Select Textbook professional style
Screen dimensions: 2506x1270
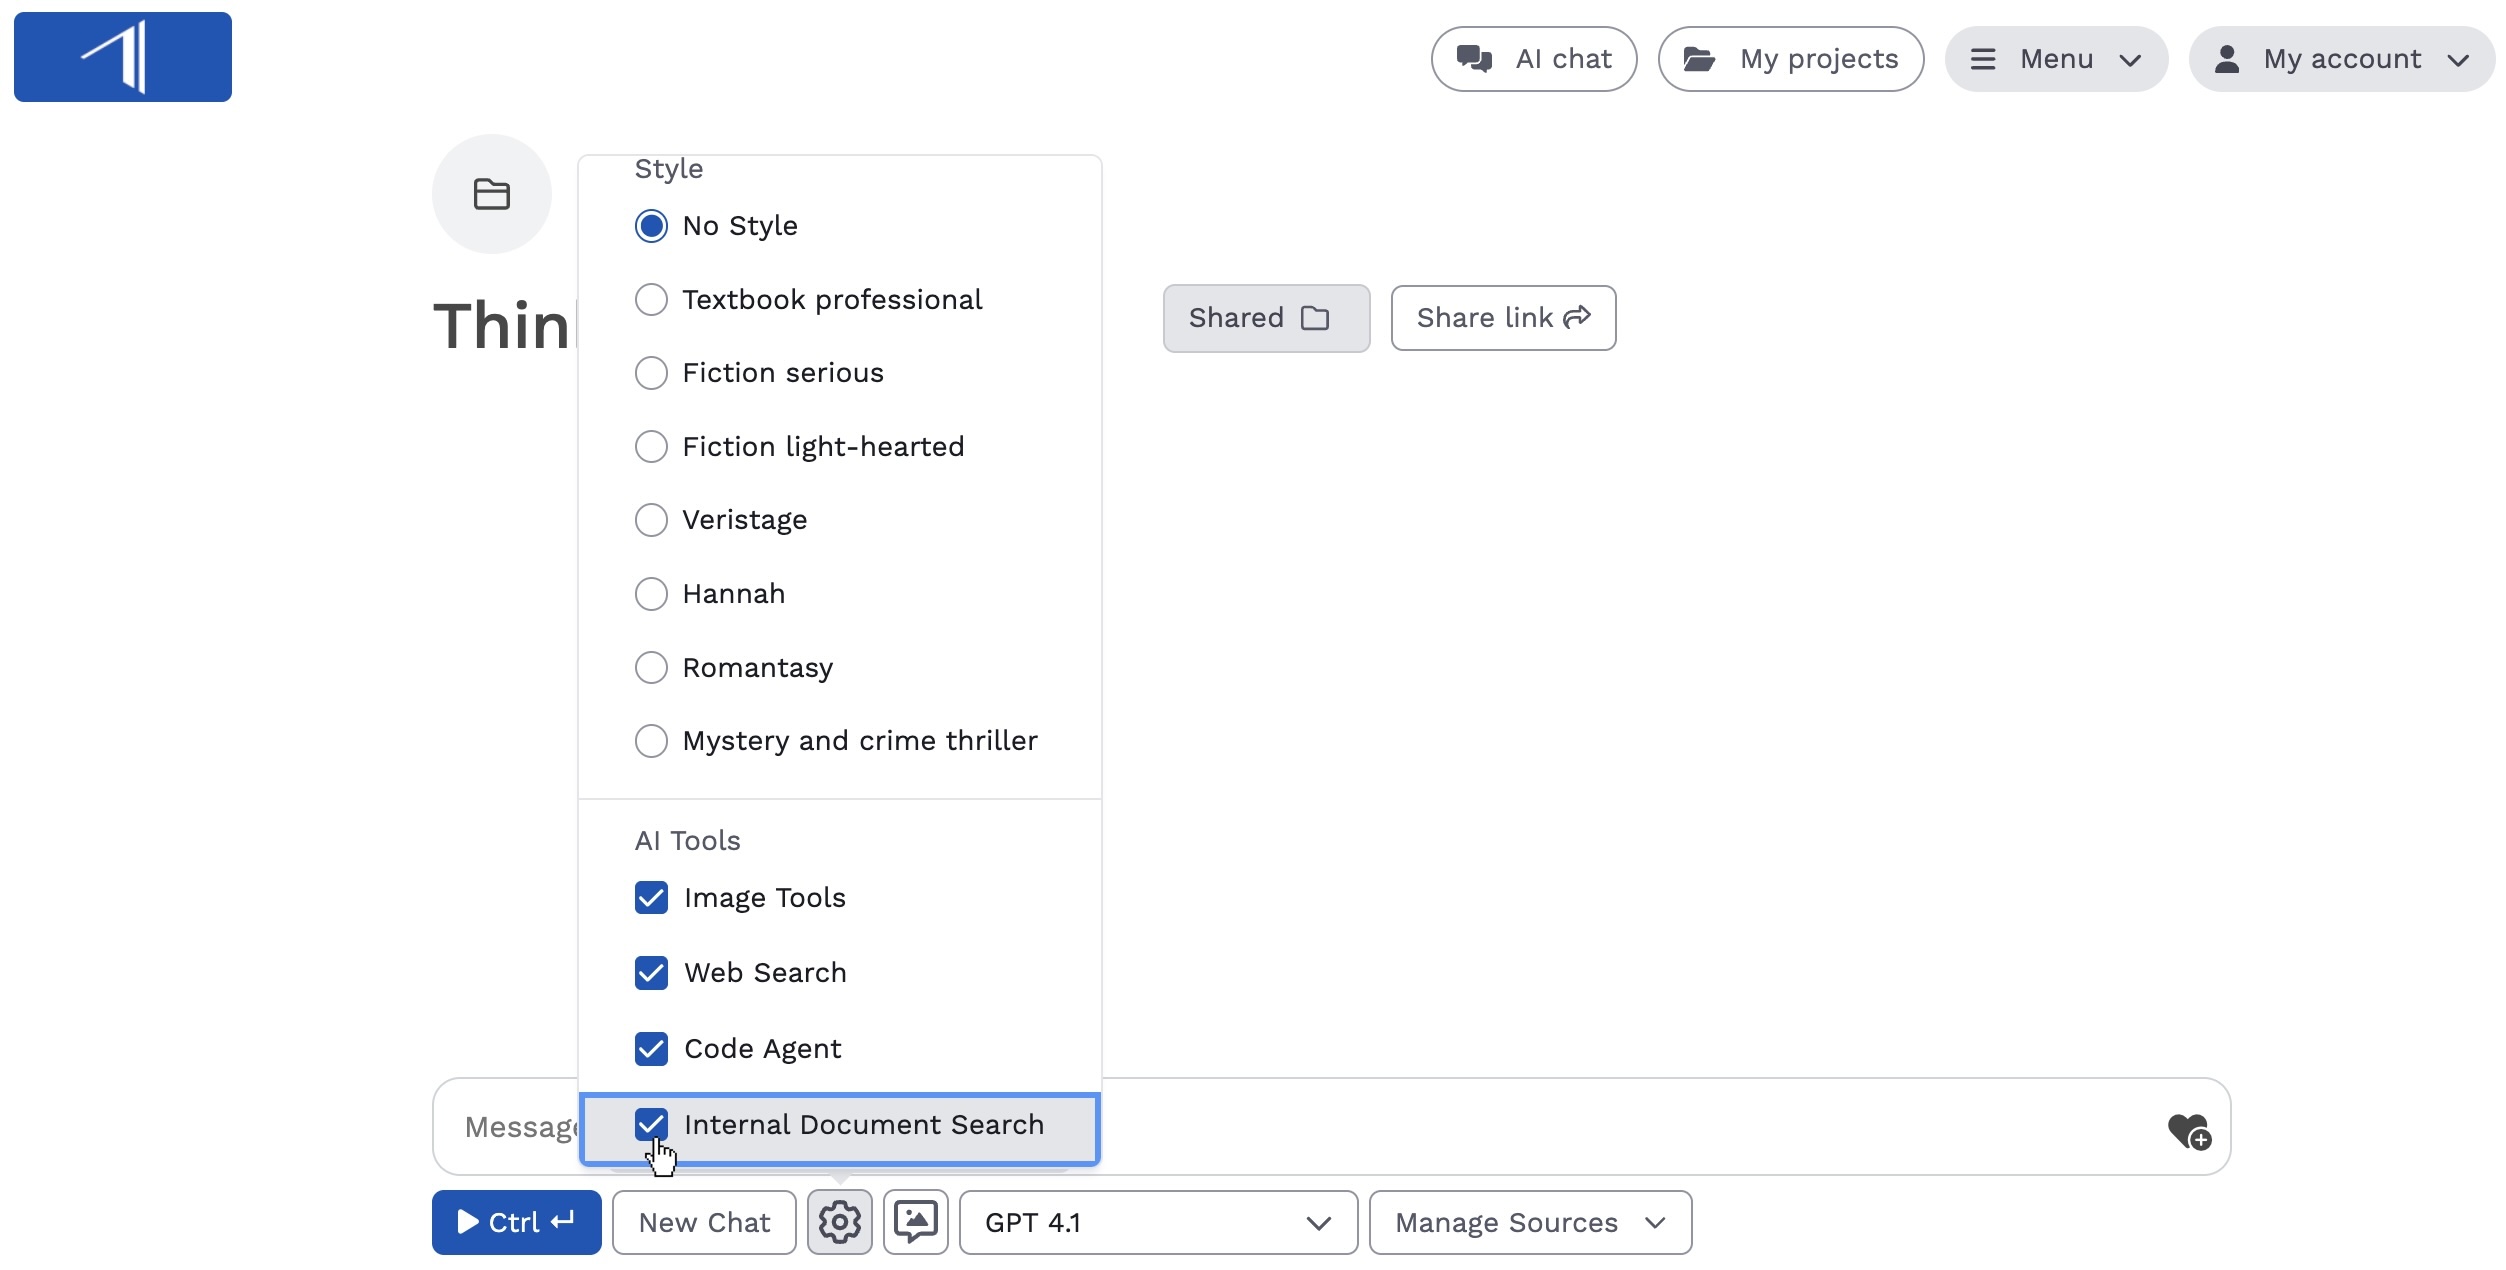tap(651, 300)
